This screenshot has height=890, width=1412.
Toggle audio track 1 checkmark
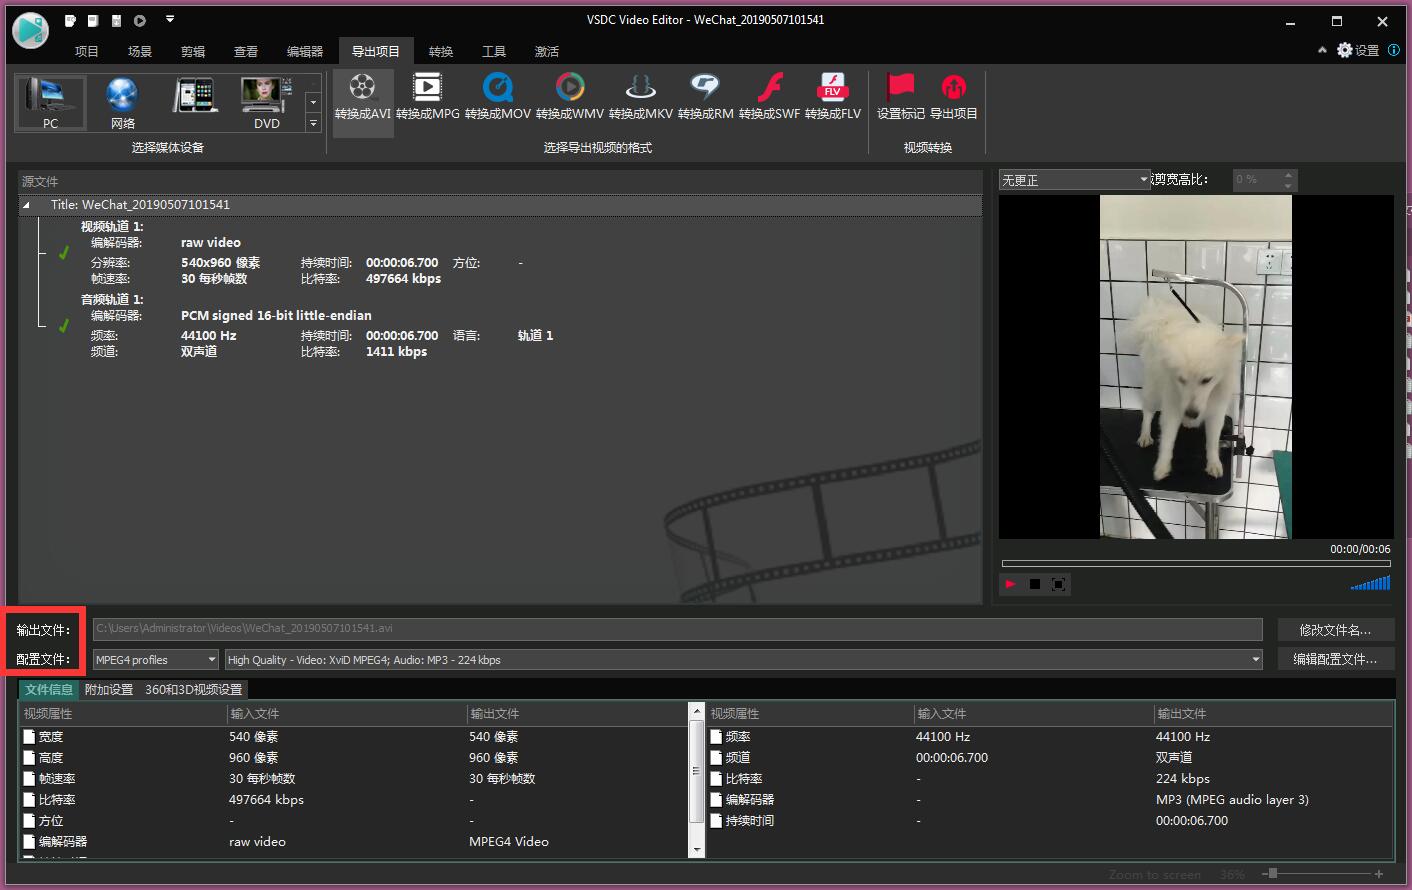(x=64, y=326)
